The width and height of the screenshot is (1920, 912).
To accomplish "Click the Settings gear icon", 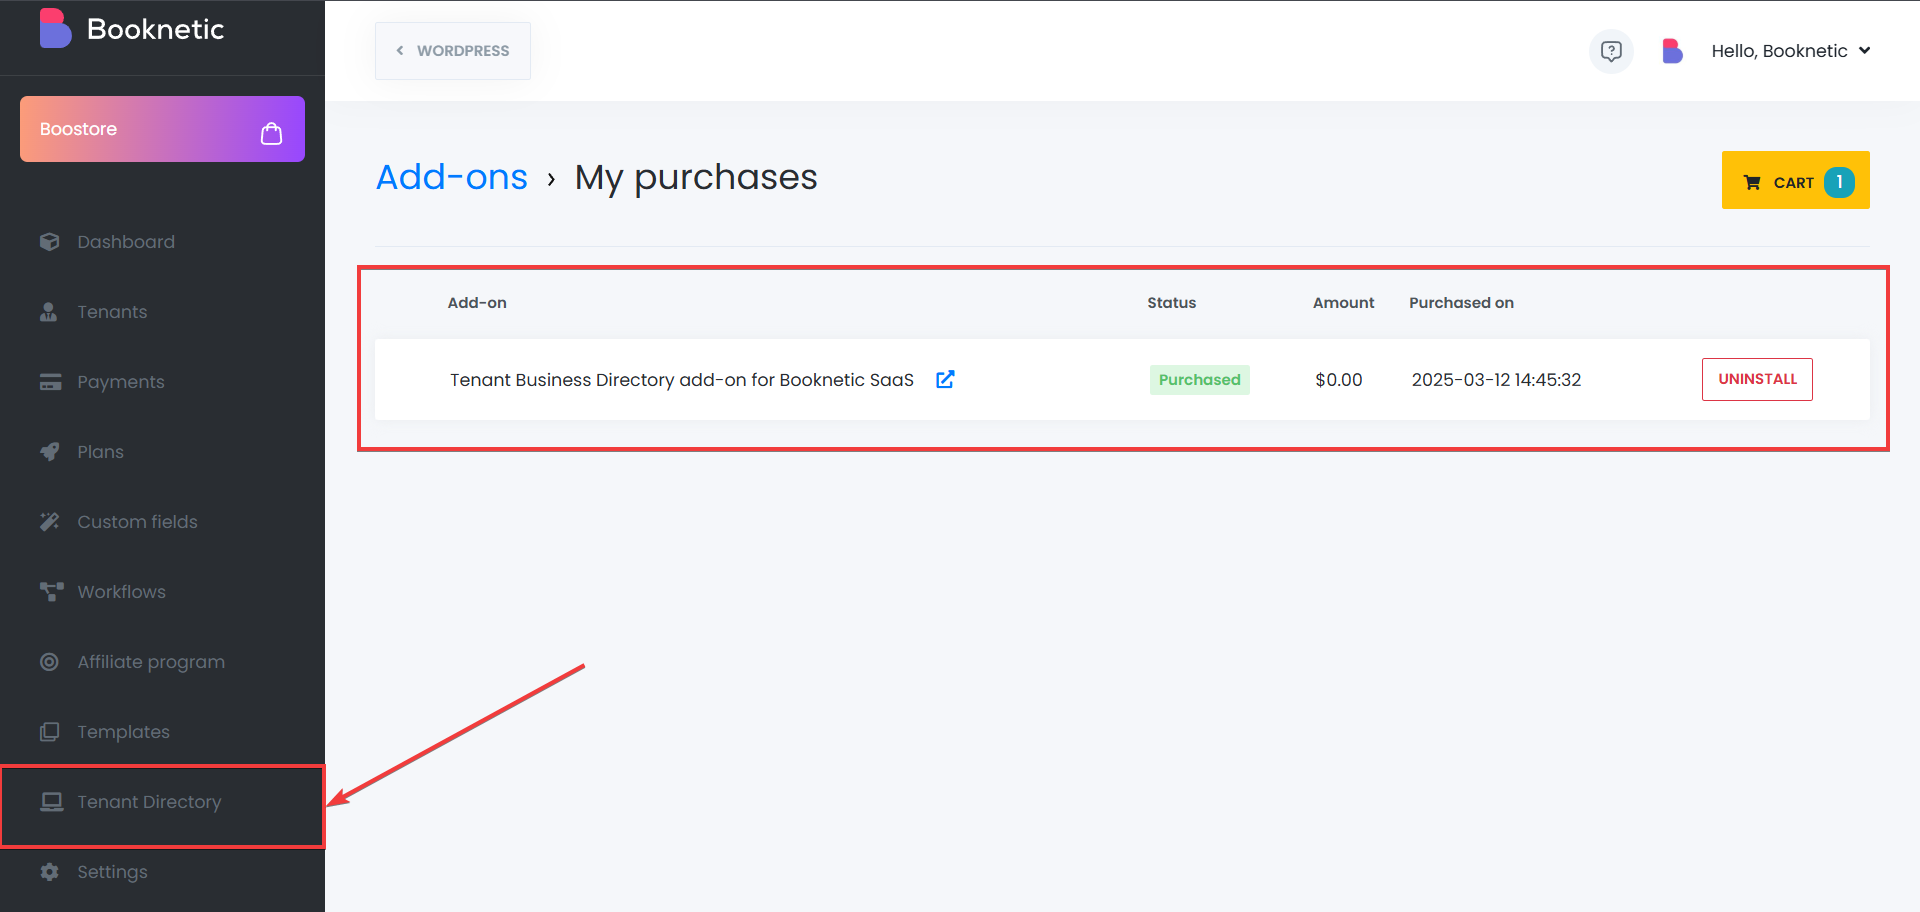I will [x=49, y=872].
